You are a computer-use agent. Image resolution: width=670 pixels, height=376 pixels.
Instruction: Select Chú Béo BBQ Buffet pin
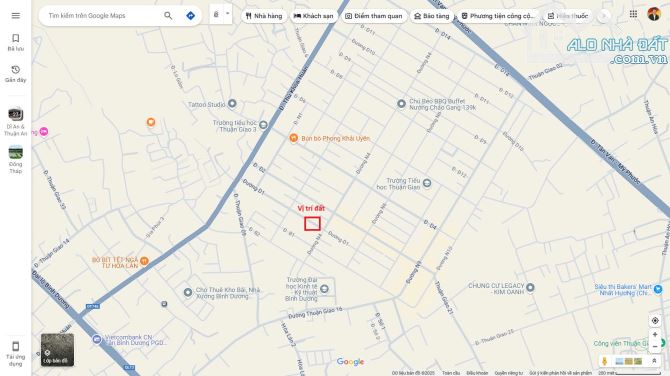401,103
